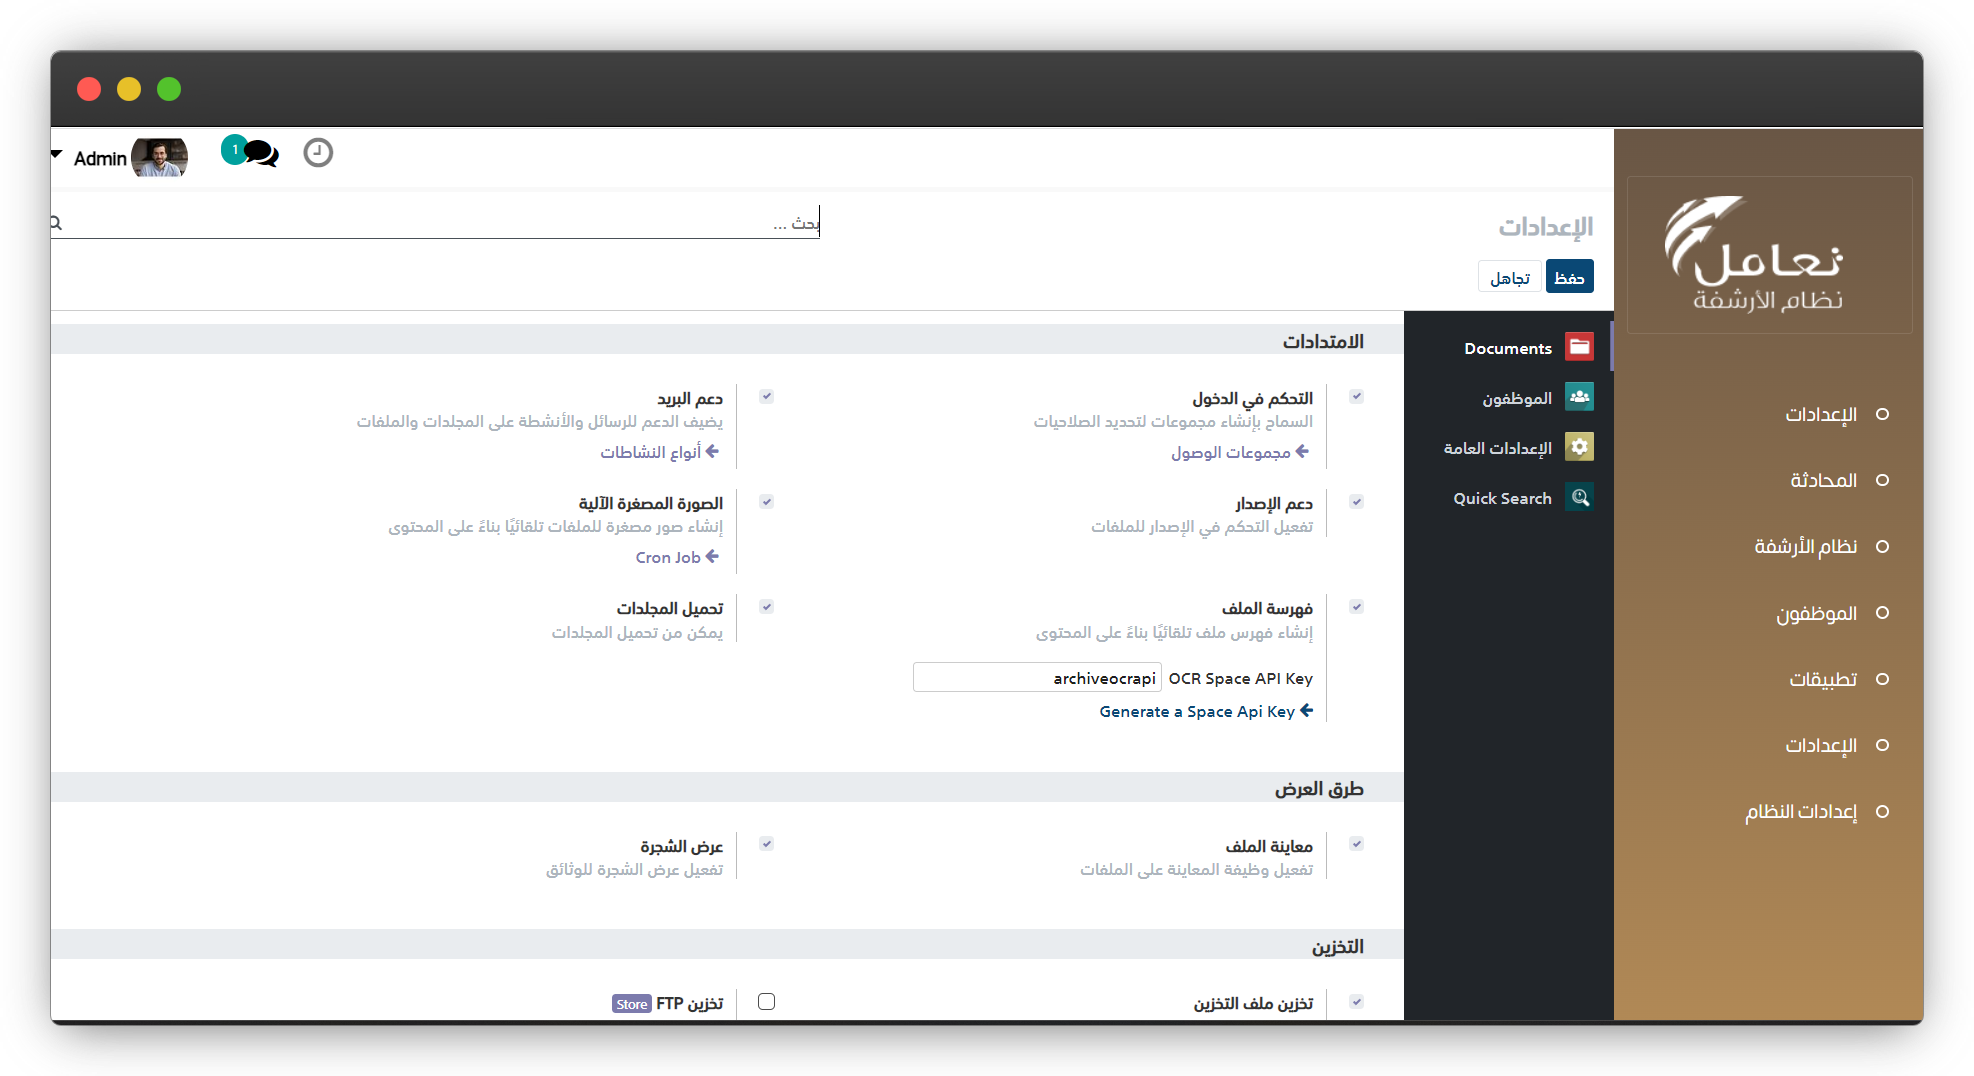
Task: Open the chat (المحادثة) menu item
Action: point(1823,480)
